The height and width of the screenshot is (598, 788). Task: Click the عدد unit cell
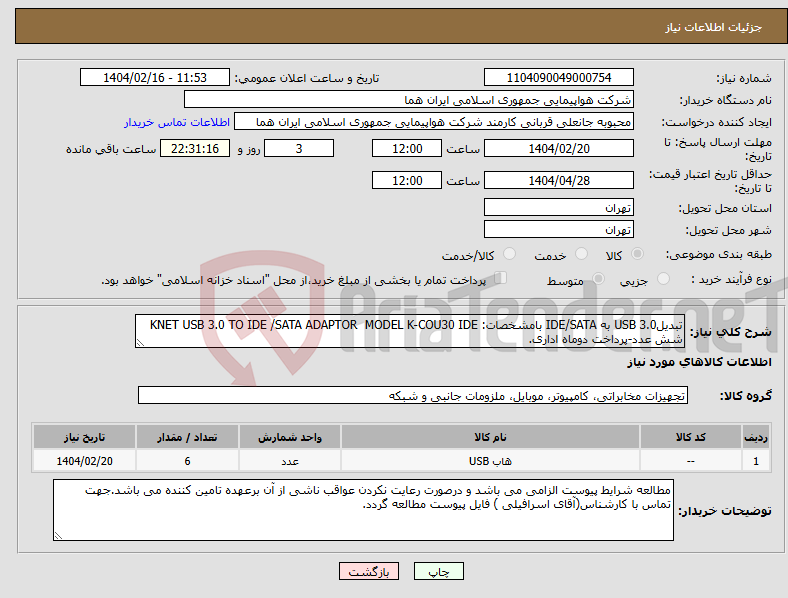[x=290, y=461]
